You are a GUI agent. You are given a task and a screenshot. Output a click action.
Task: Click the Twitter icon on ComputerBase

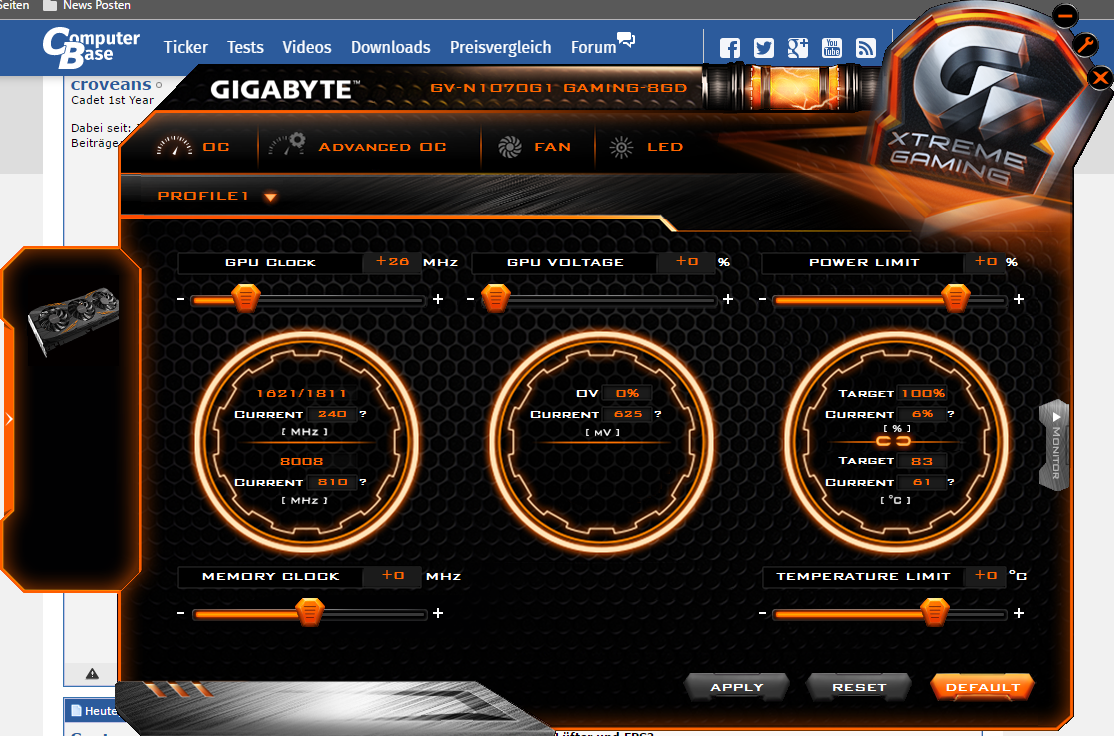[x=764, y=48]
